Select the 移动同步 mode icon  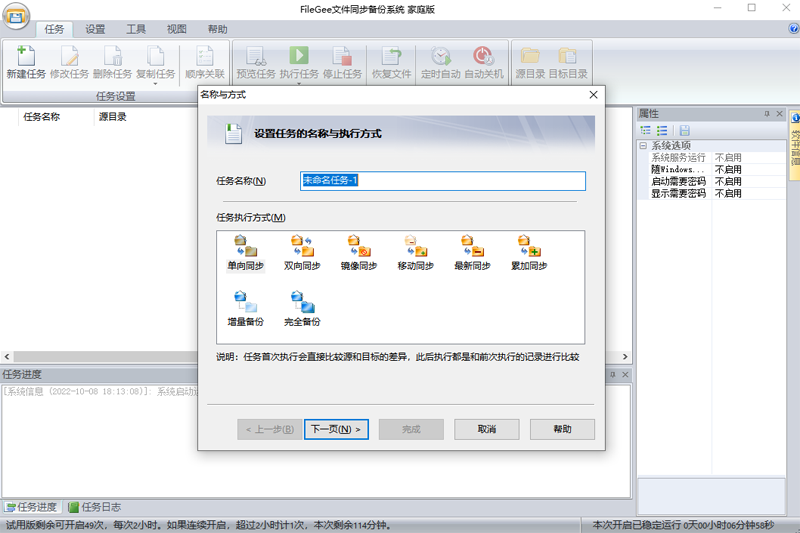click(x=415, y=252)
